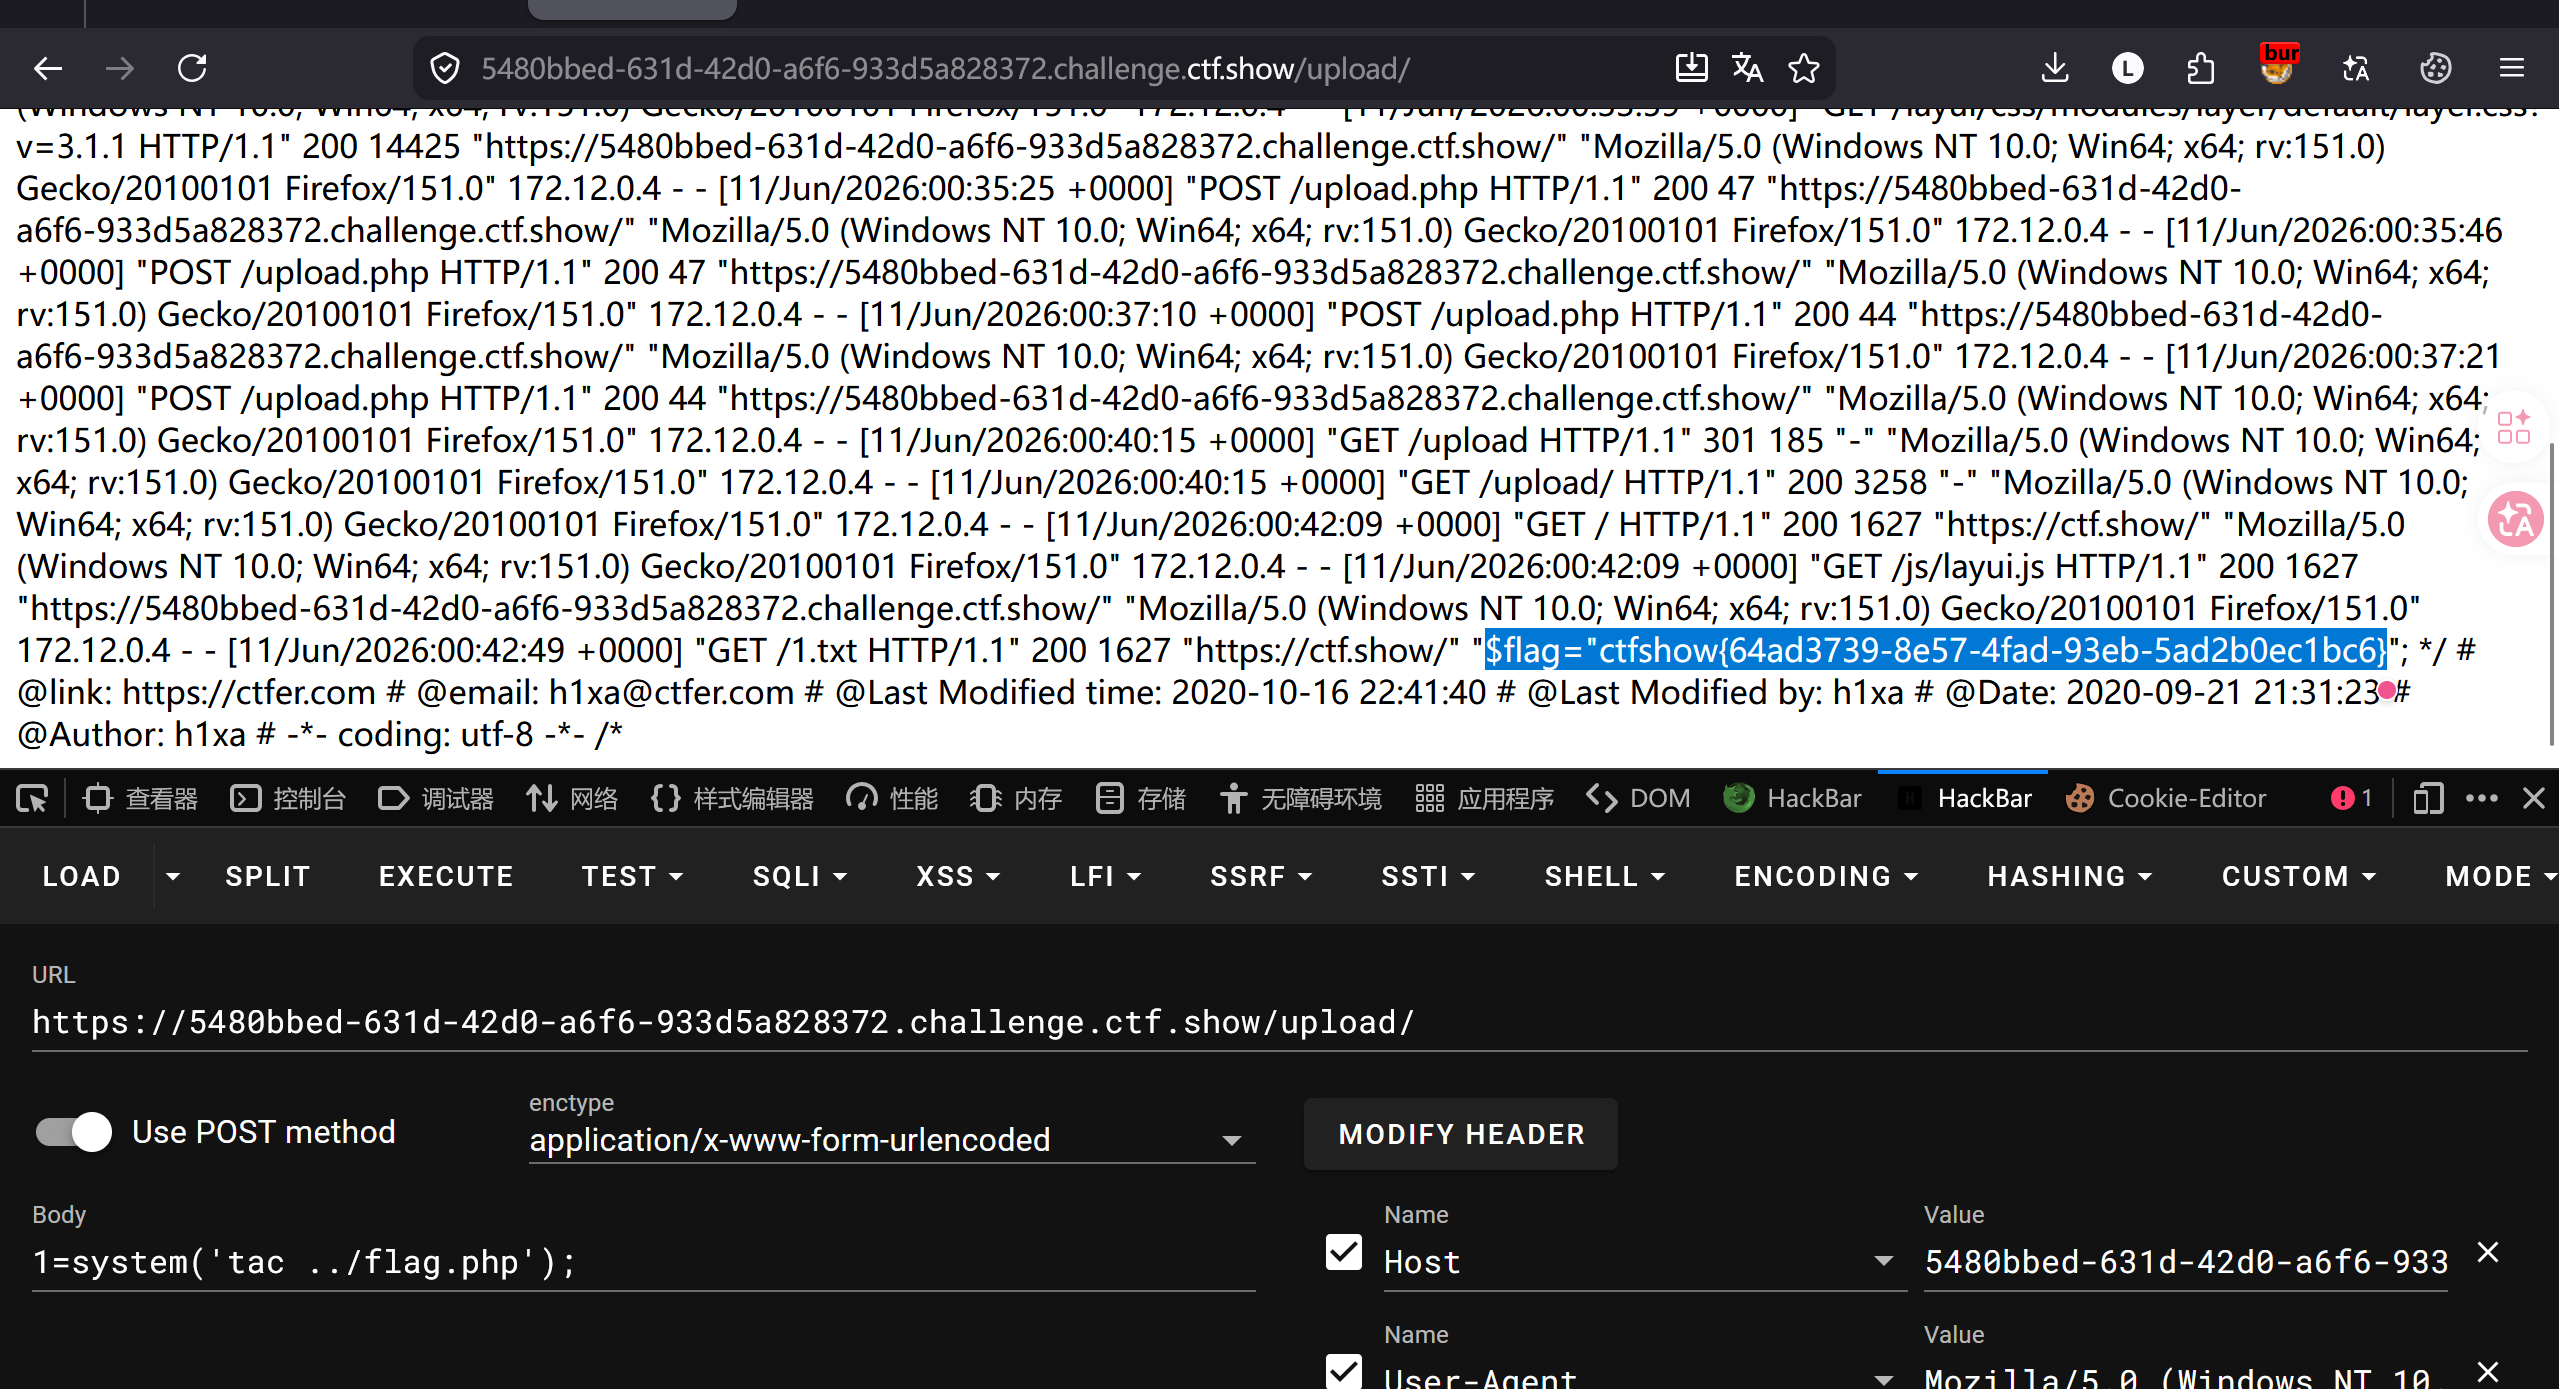The height and width of the screenshot is (1389, 2559).
Task: Open the 网络 network tab
Action: coord(572,799)
